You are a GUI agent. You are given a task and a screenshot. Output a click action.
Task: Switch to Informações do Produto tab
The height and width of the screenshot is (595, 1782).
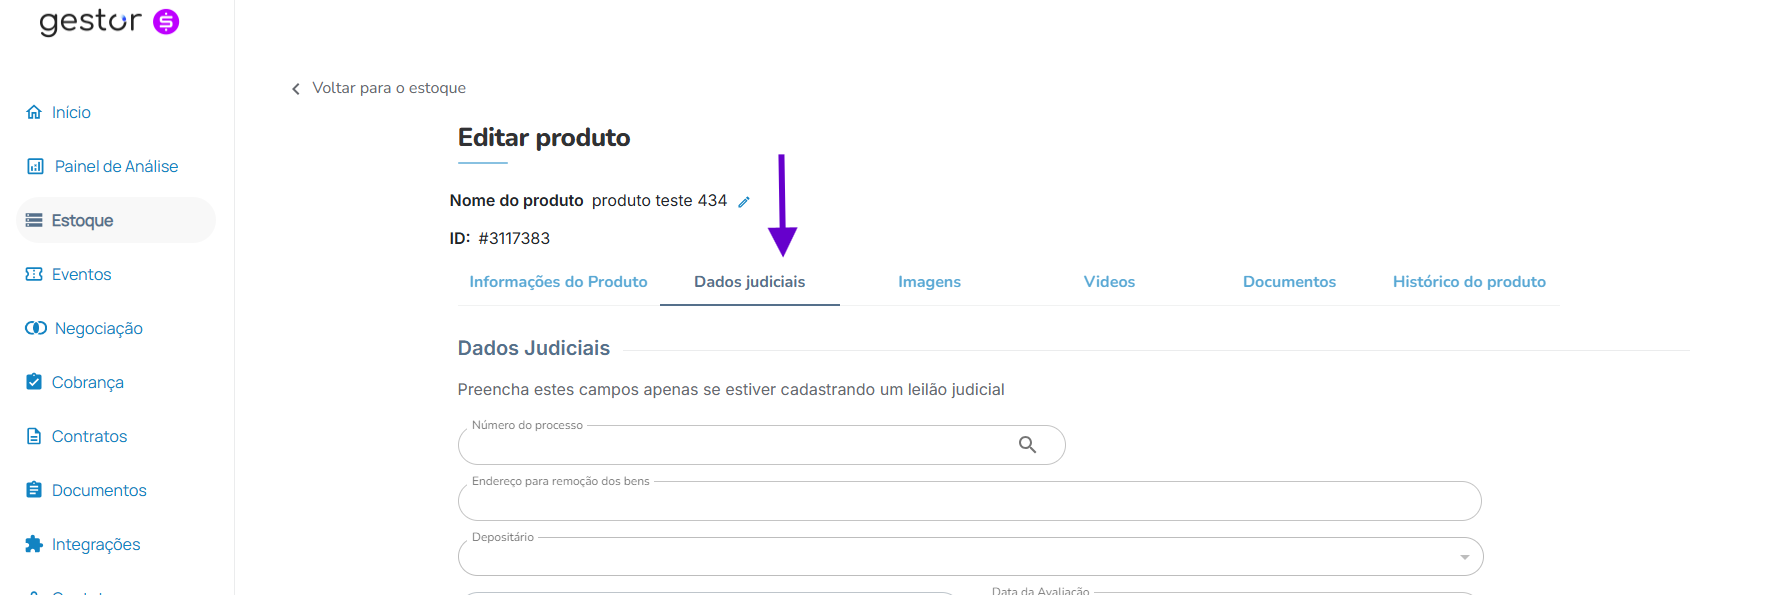558,282
